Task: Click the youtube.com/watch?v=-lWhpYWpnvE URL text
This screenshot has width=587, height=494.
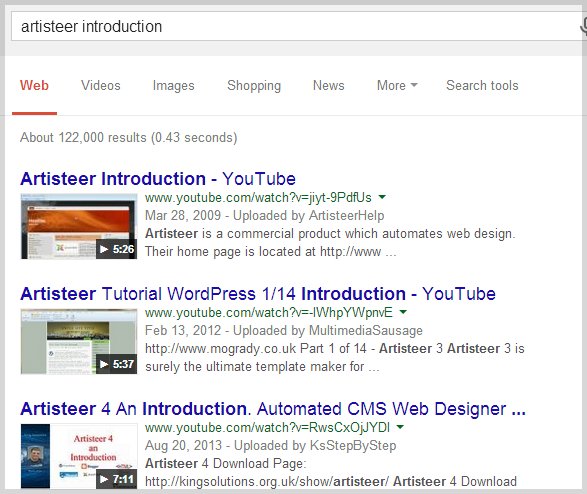Action: pyautogui.click(x=269, y=312)
